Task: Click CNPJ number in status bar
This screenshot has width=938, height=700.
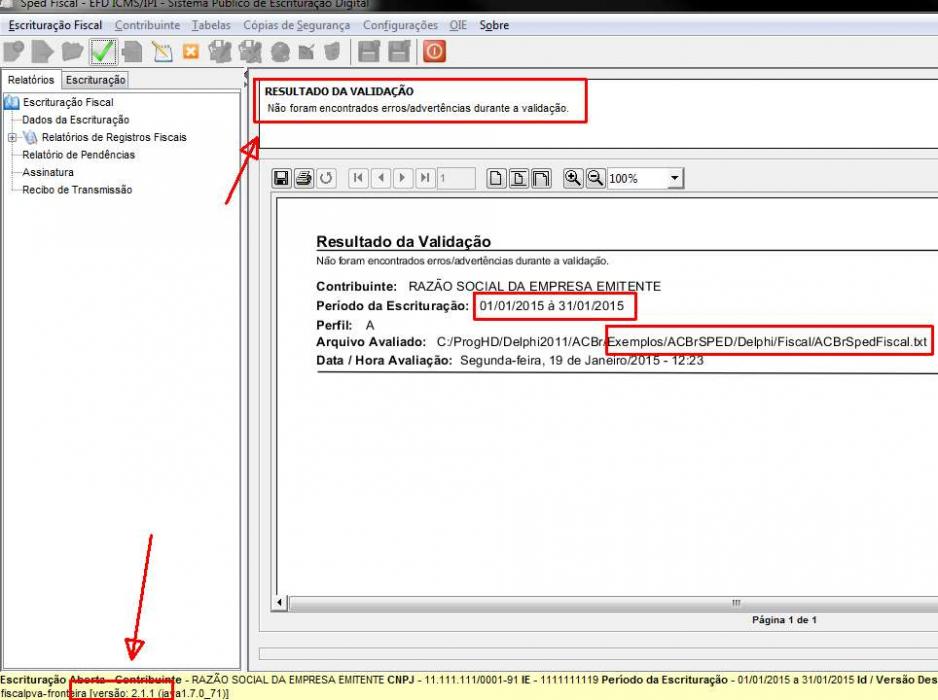Action: [x=471, y=680]
